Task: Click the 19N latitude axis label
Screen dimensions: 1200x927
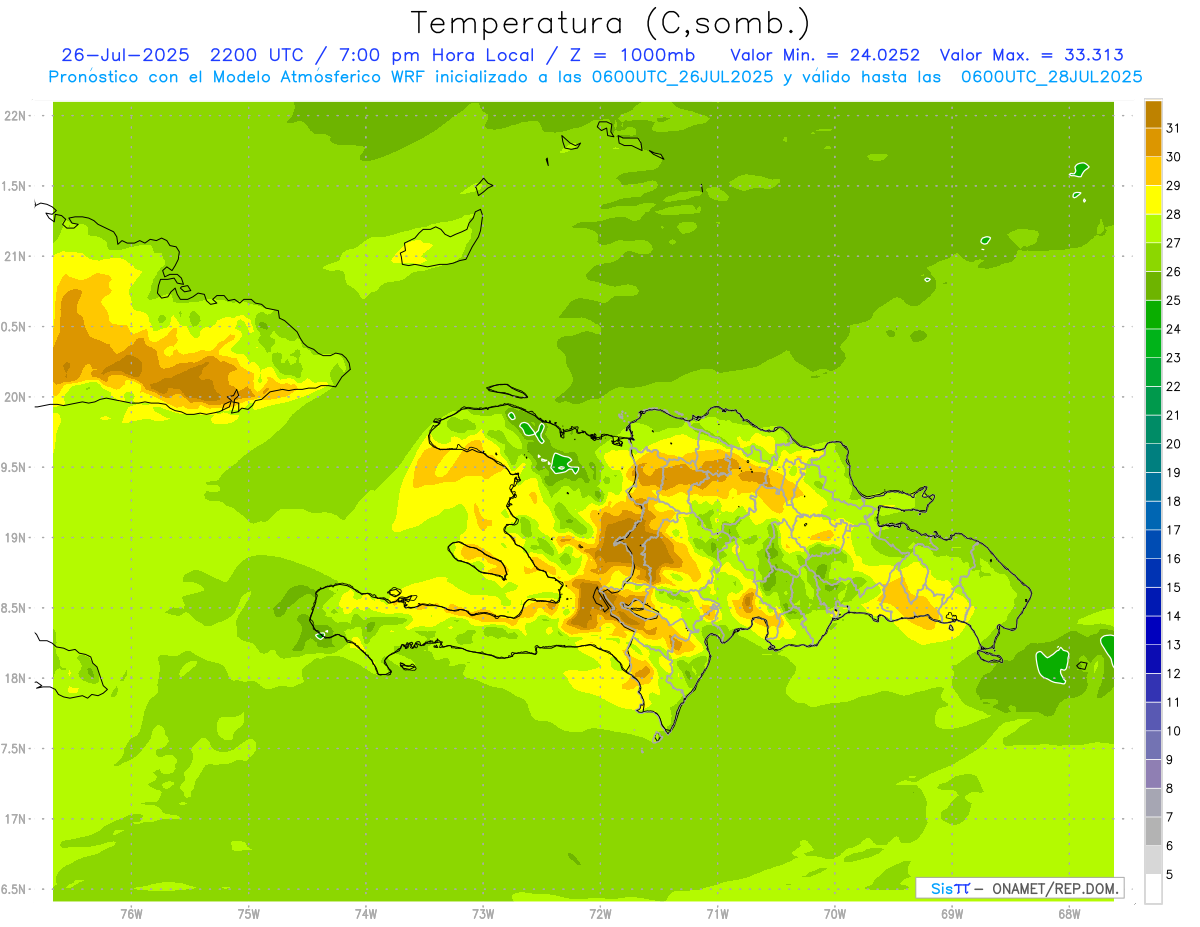Action: pos(16,538)
